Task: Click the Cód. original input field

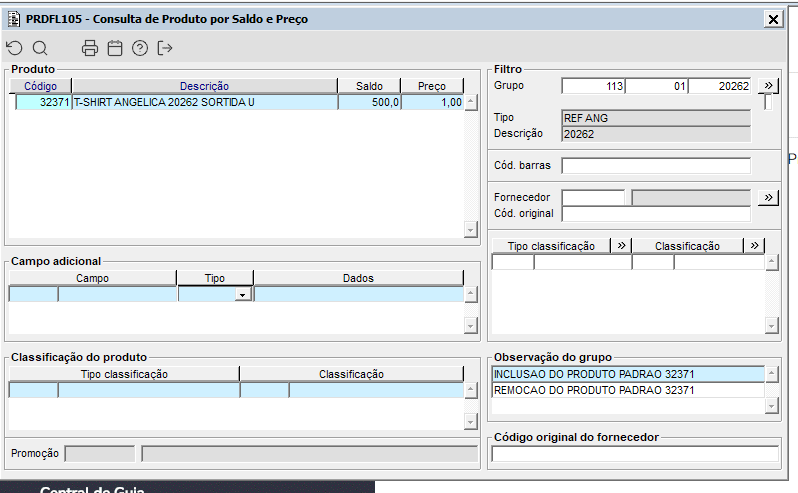Action: click(656, 214)
